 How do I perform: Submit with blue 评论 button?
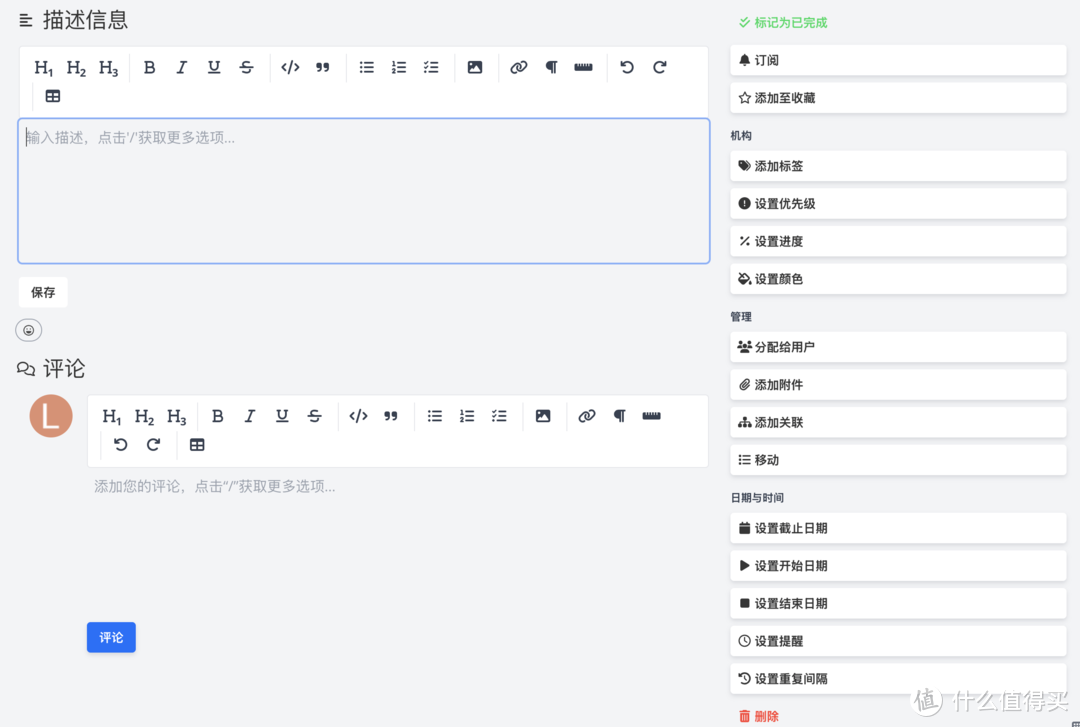(x=111, y=638)
